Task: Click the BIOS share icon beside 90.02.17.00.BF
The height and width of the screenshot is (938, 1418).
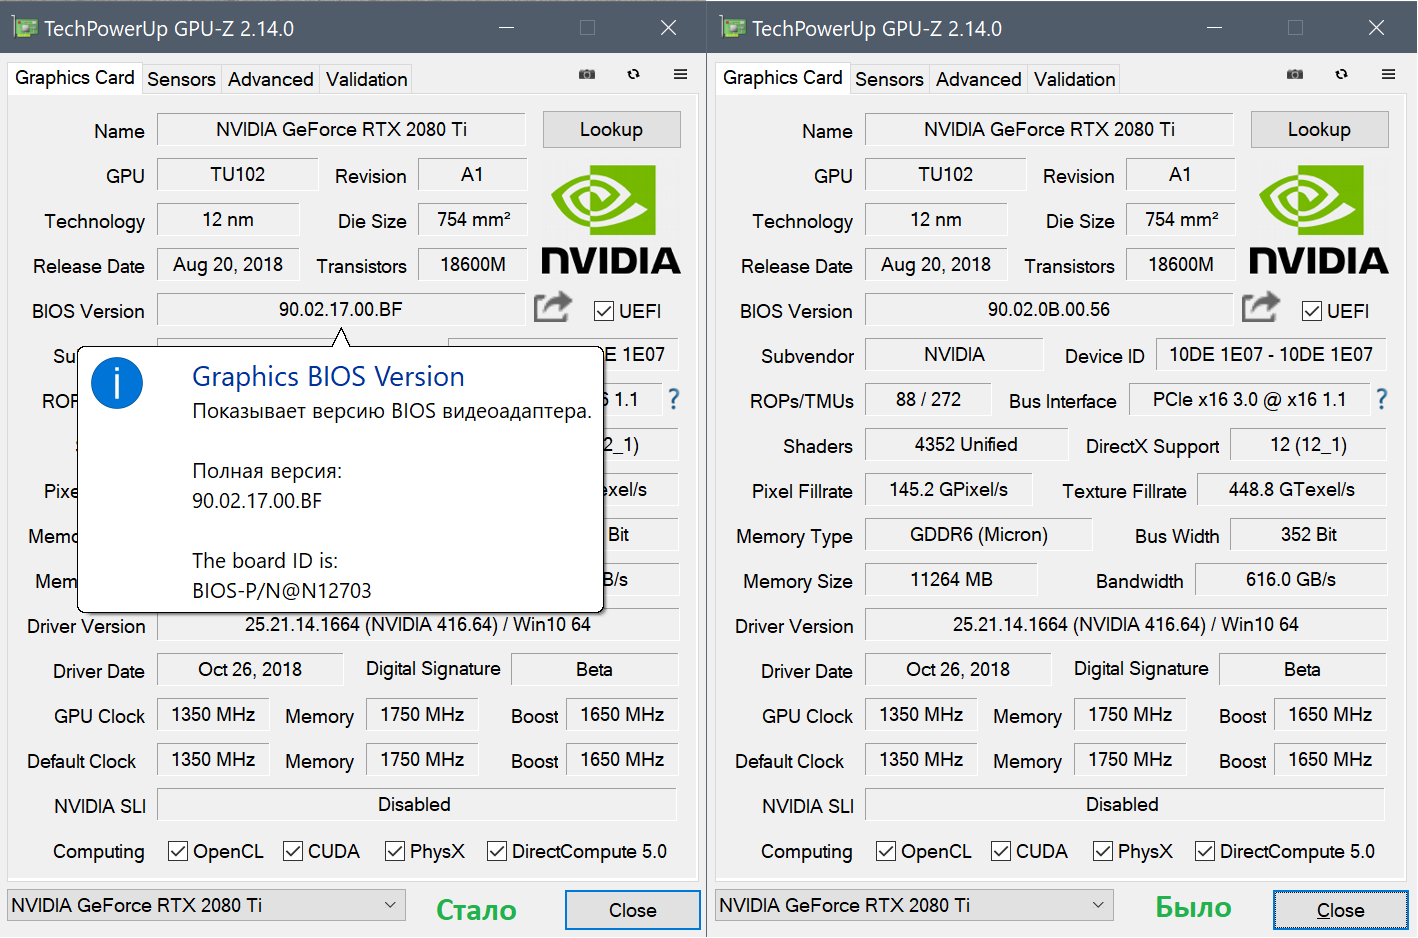Action: point(552,307)
